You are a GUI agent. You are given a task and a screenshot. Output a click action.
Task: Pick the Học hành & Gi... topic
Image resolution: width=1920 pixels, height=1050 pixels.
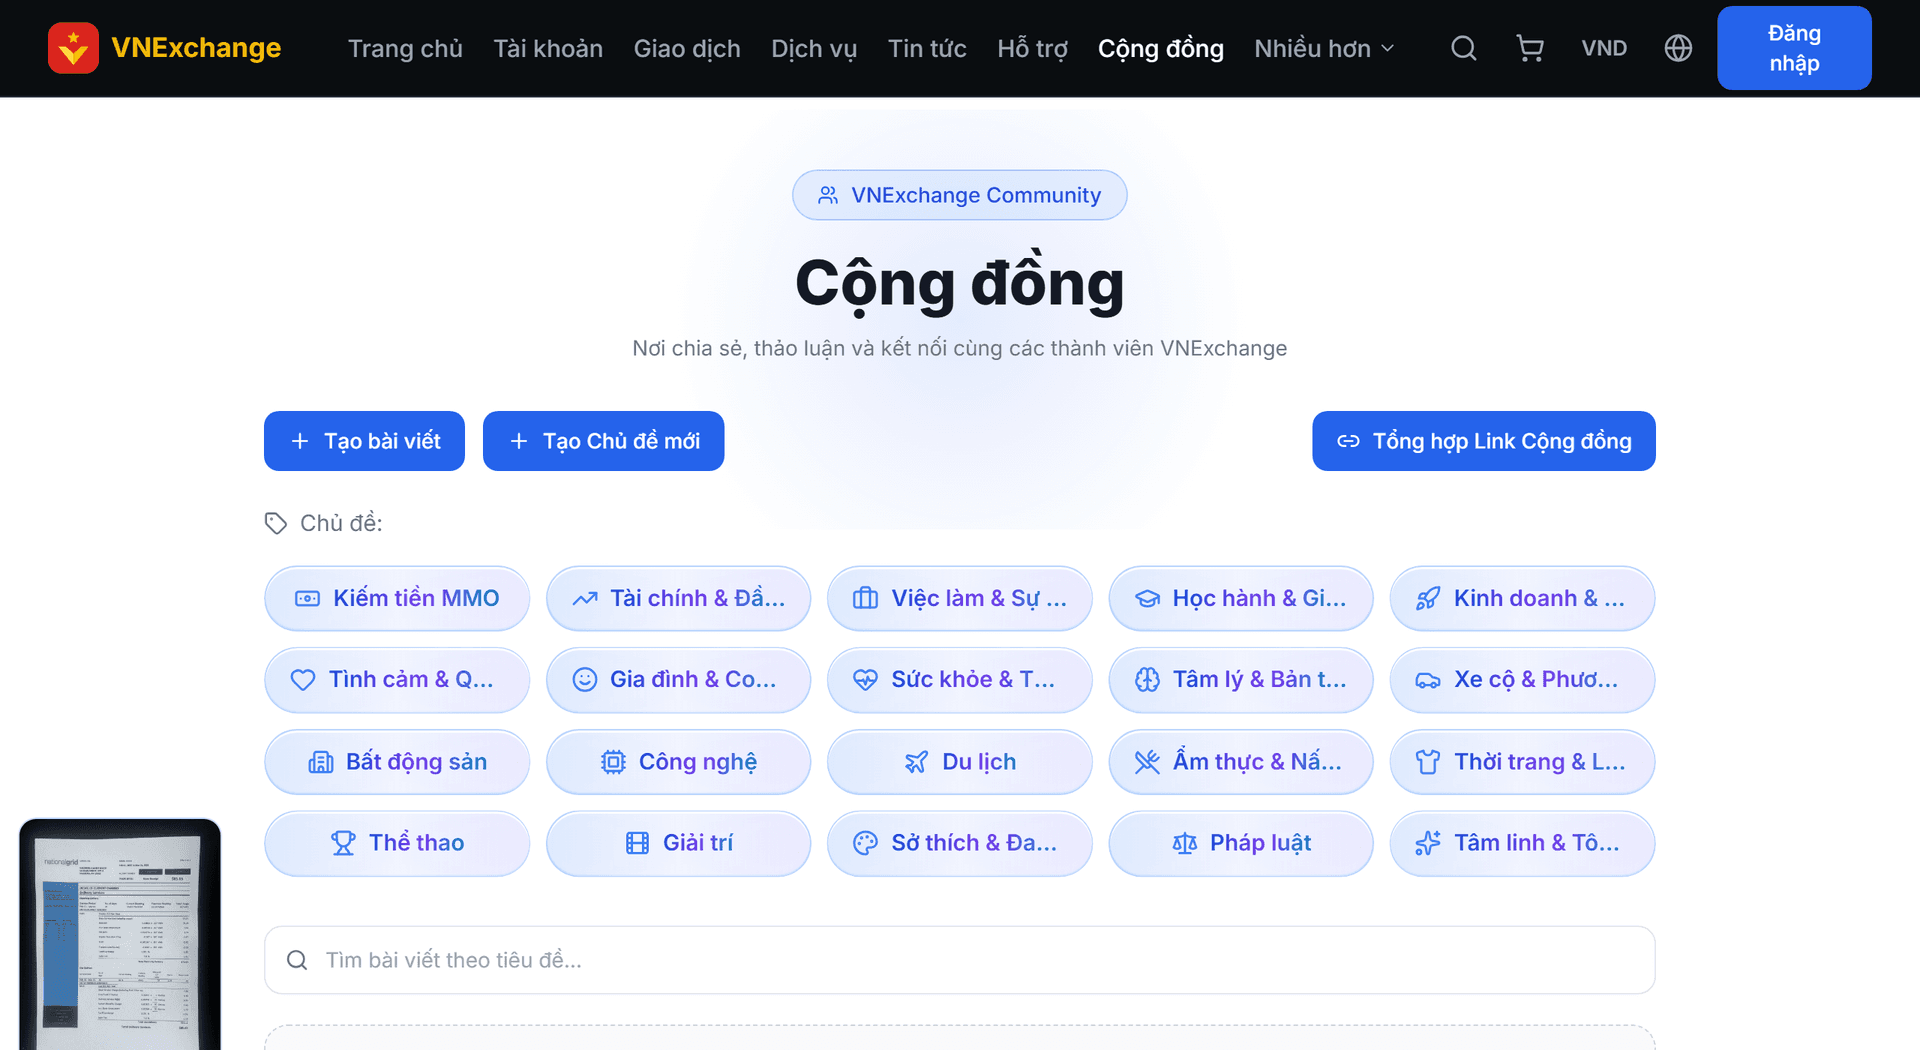pyautogui.click(x=1241, y=598)
